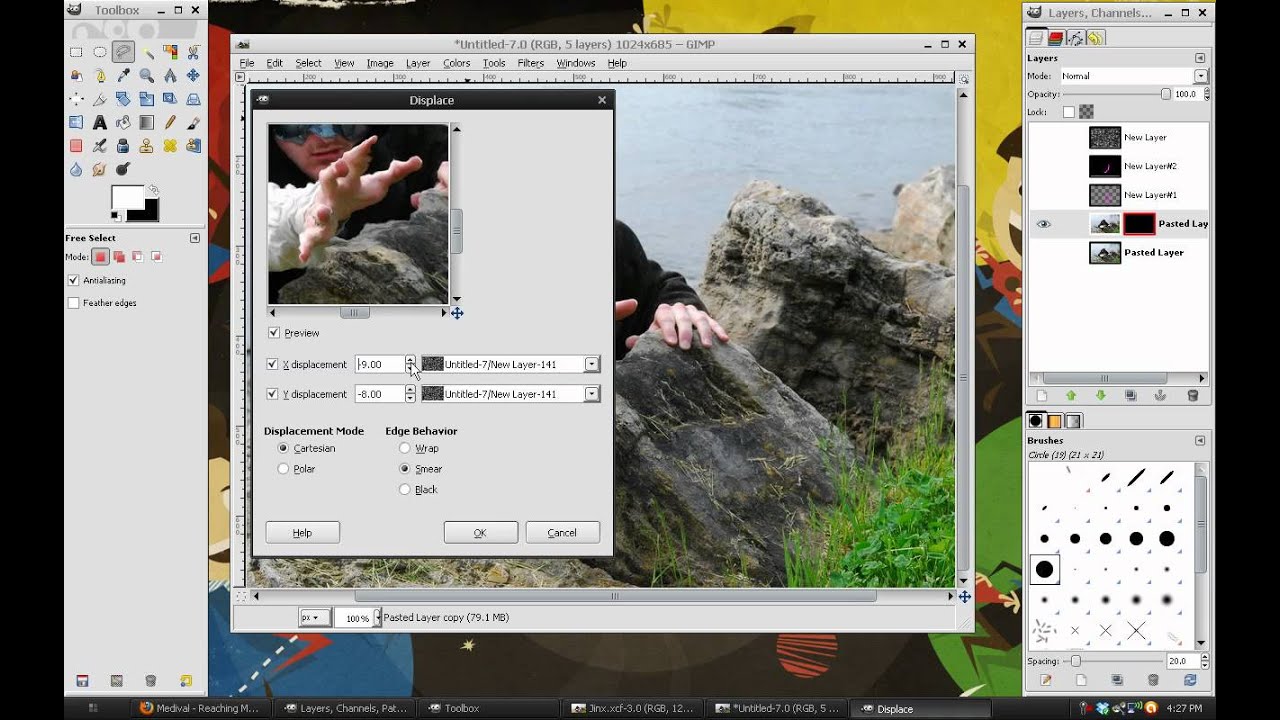Image resolution: width=1280 pixels, height=720 pixels.
Task: Toggle visibility eye of Pasted Layer copy
Action: 1043,224
